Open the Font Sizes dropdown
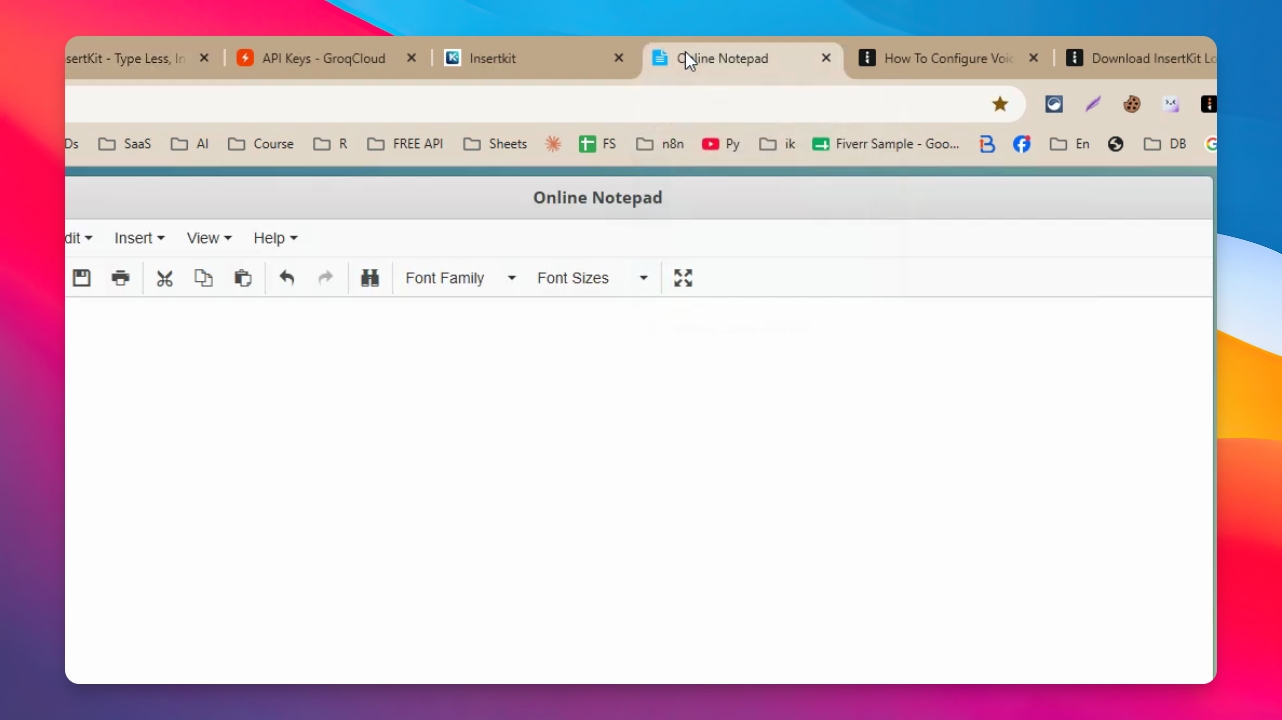 (592, 278)
